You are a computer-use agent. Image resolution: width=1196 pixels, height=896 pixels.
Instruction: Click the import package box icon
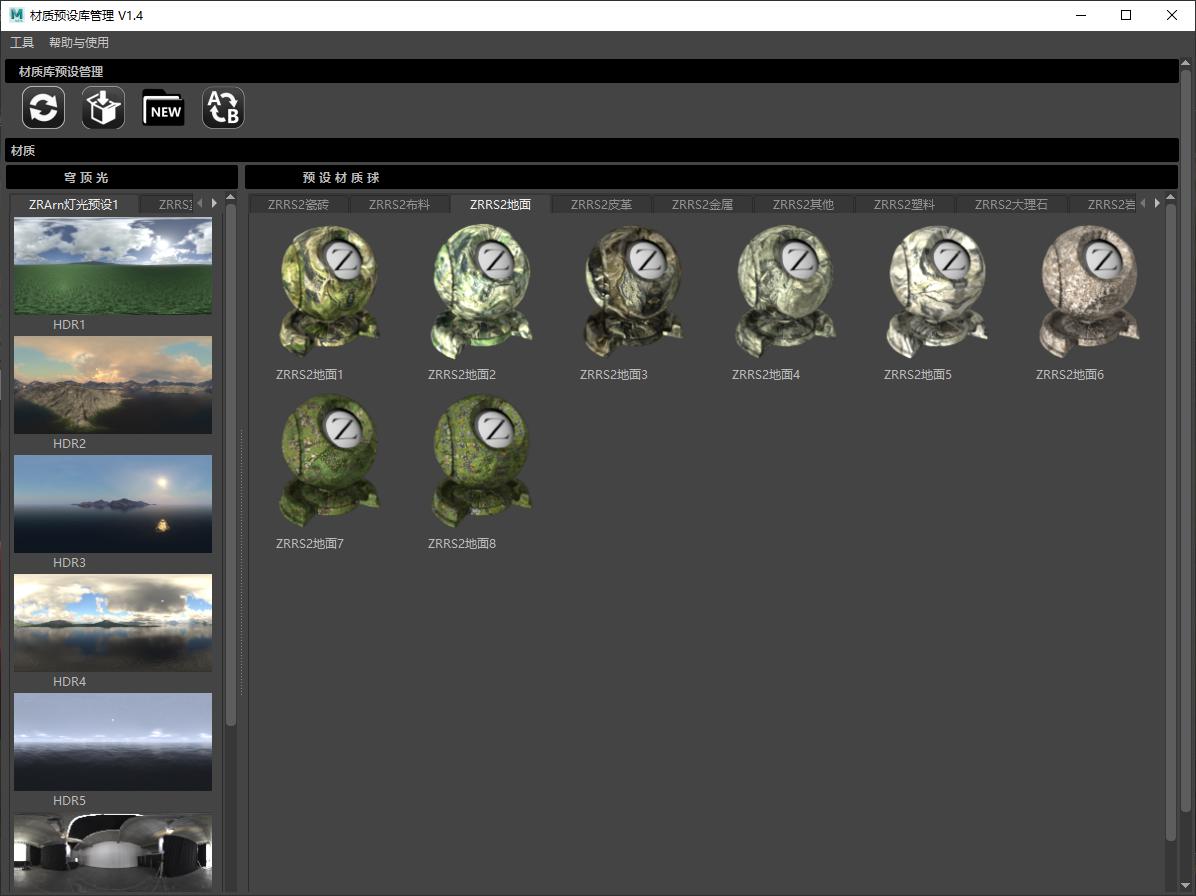point(103,108)
